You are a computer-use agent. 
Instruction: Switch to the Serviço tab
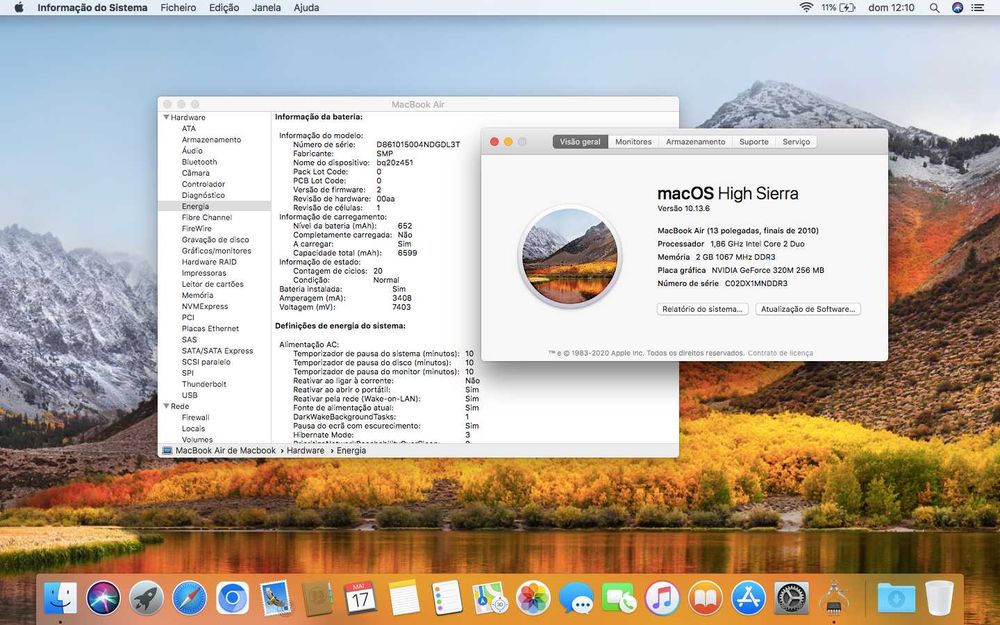796,142
